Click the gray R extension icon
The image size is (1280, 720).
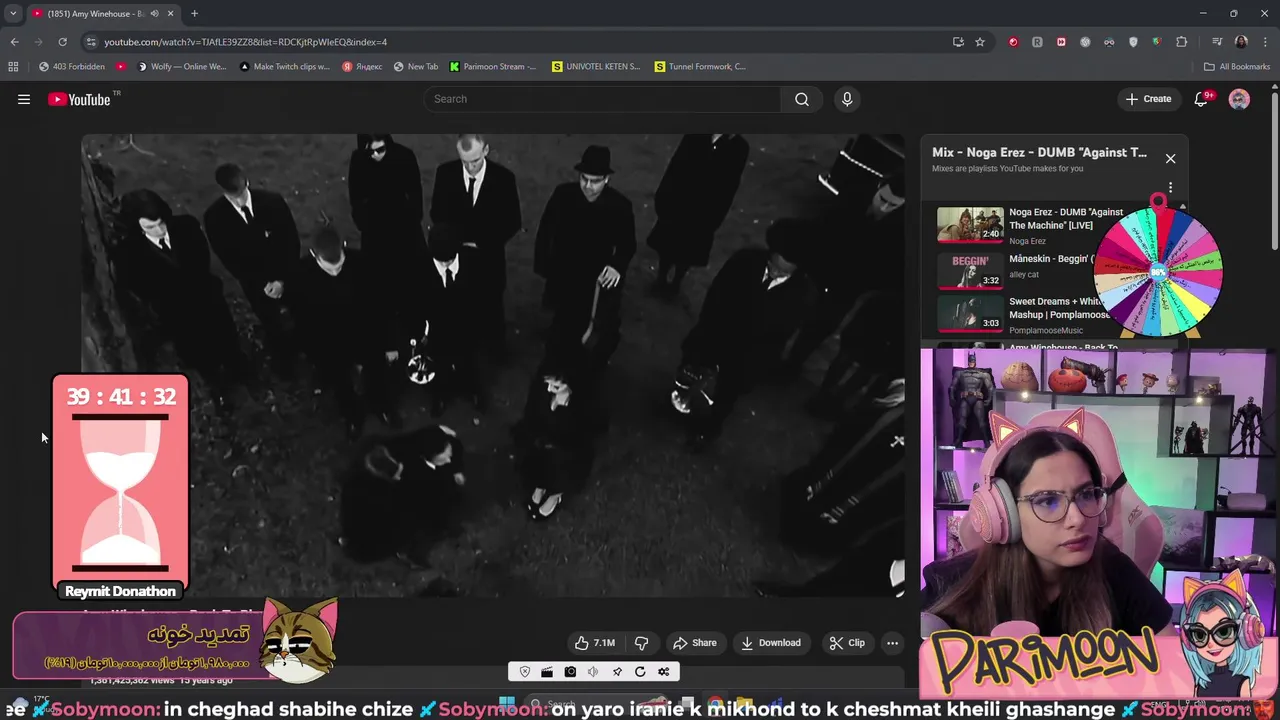coord(1037,42)
